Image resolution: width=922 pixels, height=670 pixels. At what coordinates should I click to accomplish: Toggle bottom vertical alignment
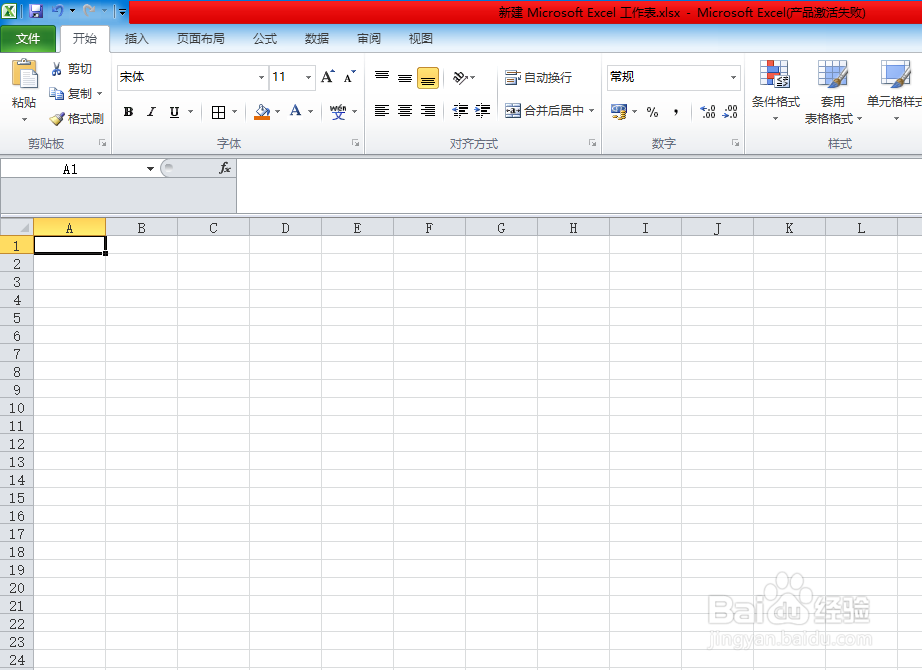pyautogui.click(x=428, y=78)
